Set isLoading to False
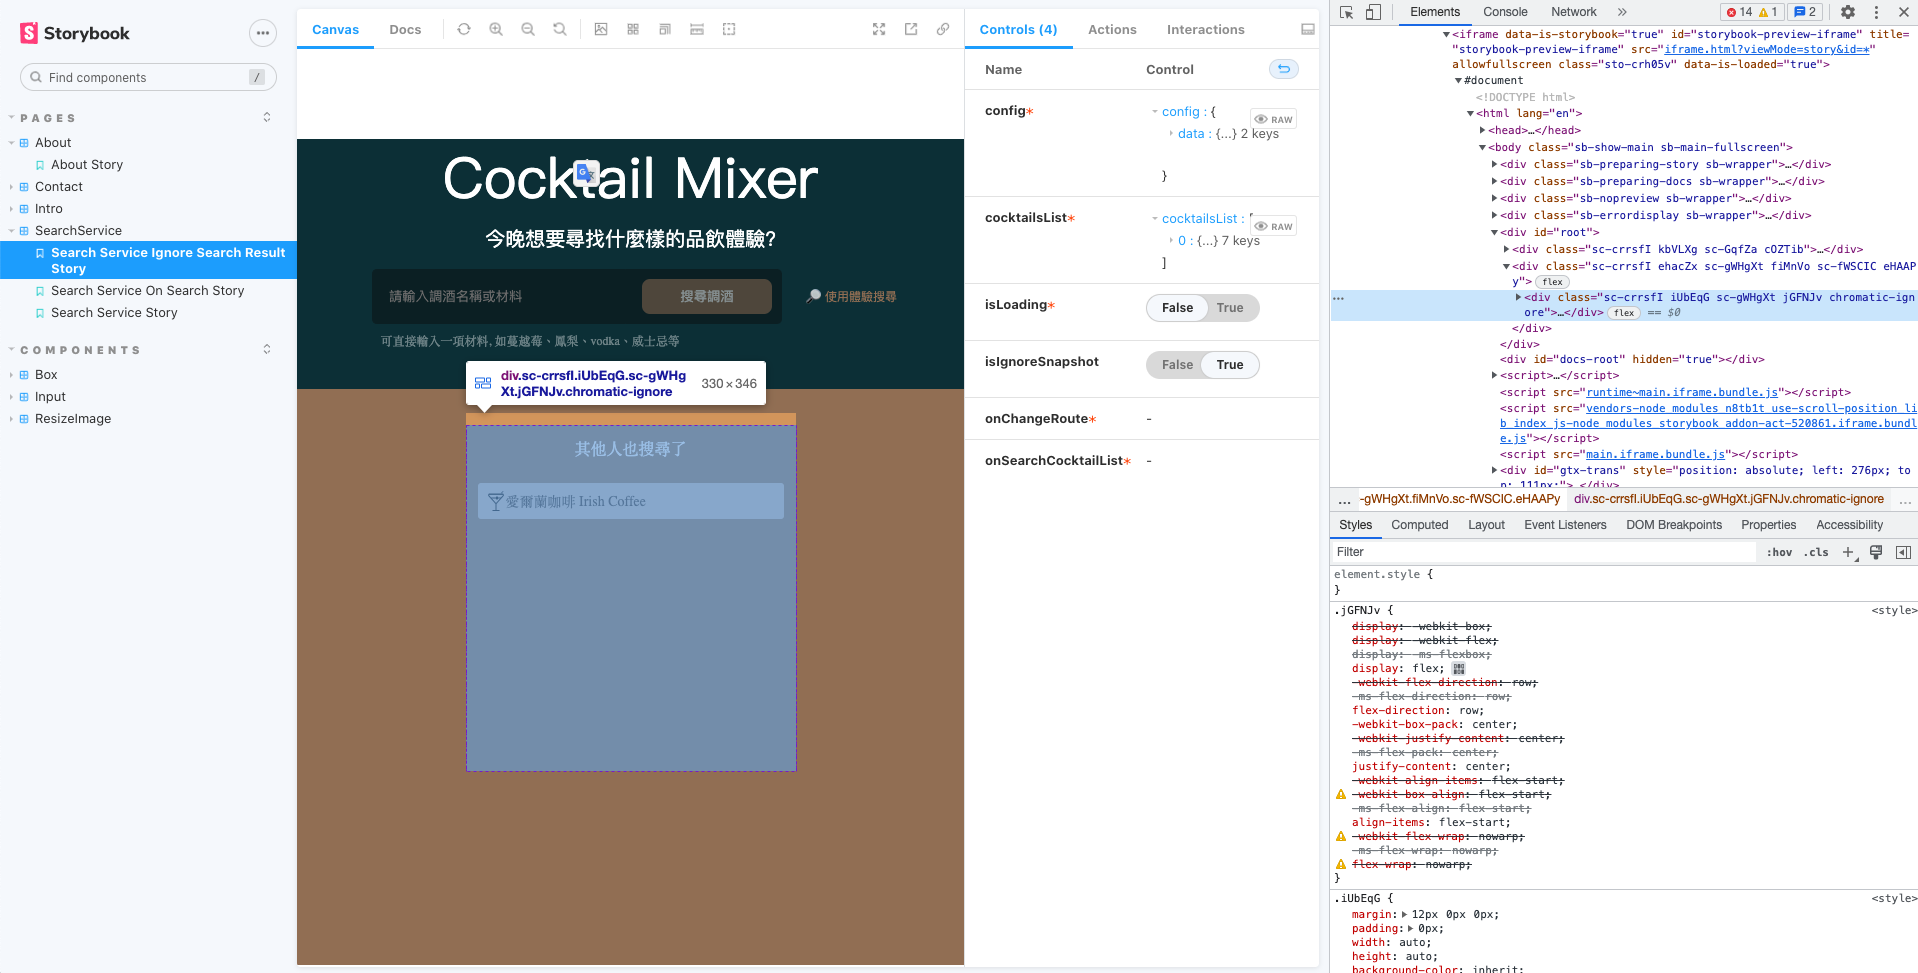 (1177, 308)
